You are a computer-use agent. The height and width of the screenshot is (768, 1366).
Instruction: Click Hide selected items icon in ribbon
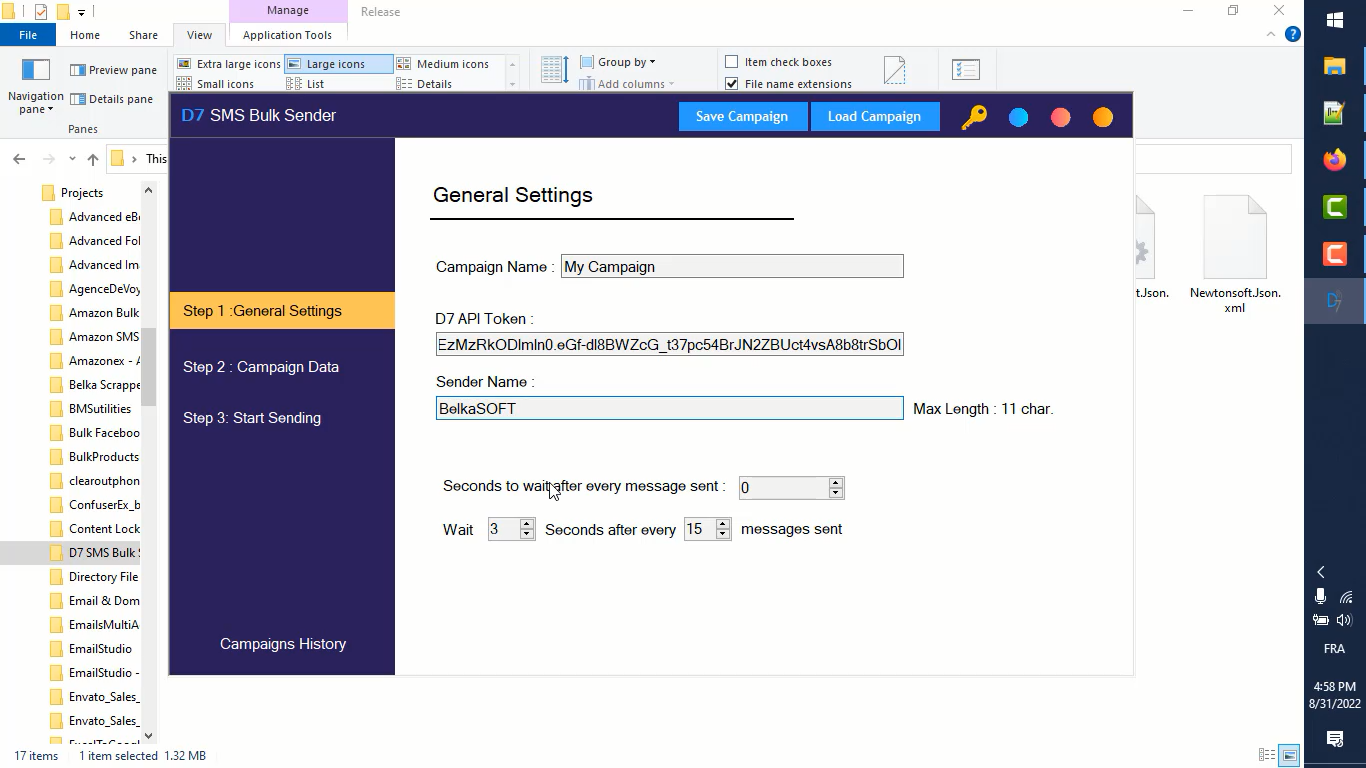(895, 70)
